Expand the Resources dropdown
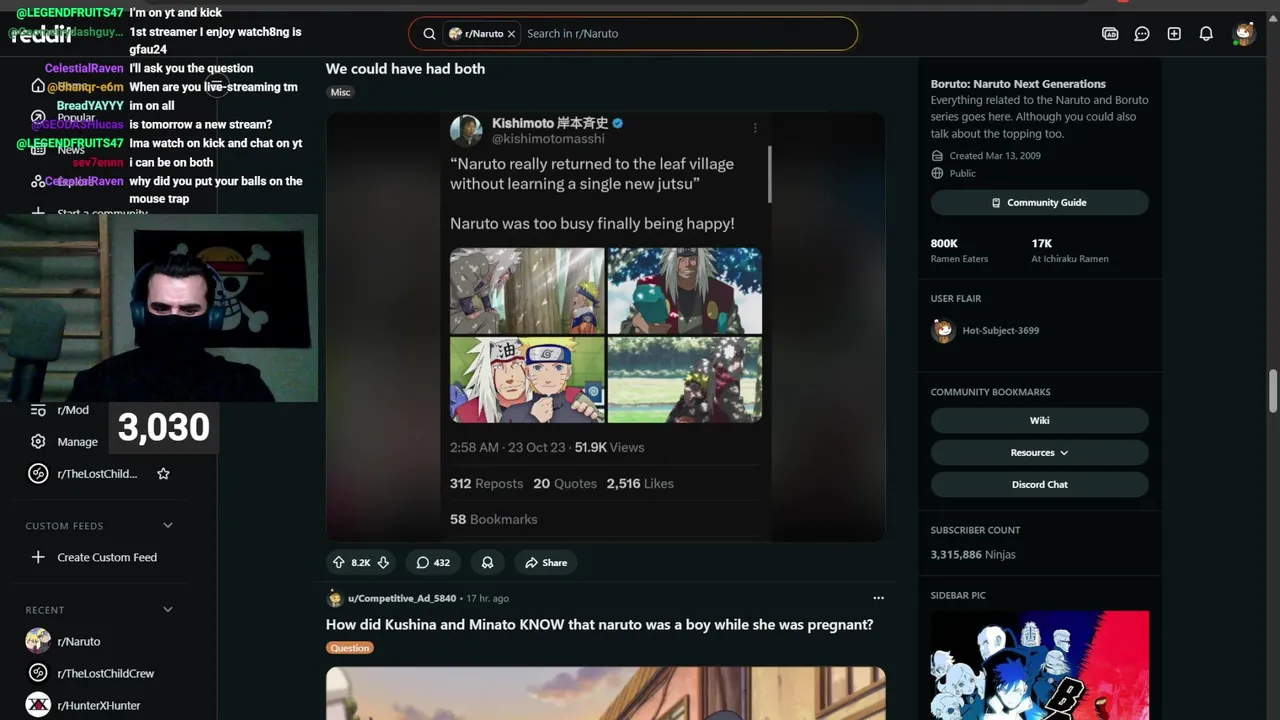The width and height of the screenshot is (1280, 720). pyautogui.click(x=1039, y=452)
